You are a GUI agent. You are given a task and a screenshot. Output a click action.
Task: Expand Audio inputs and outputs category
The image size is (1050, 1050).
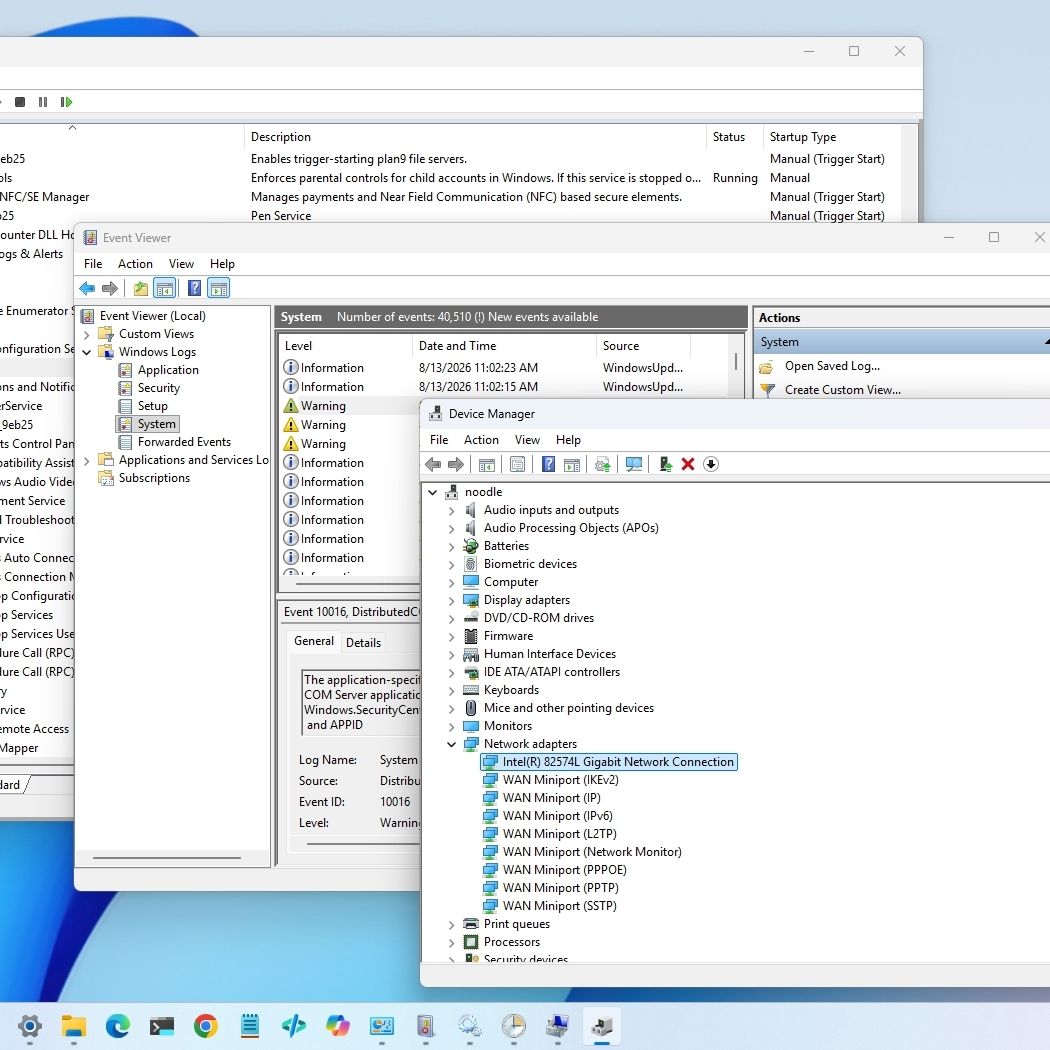pyautogui.click(x=451, y=510)
